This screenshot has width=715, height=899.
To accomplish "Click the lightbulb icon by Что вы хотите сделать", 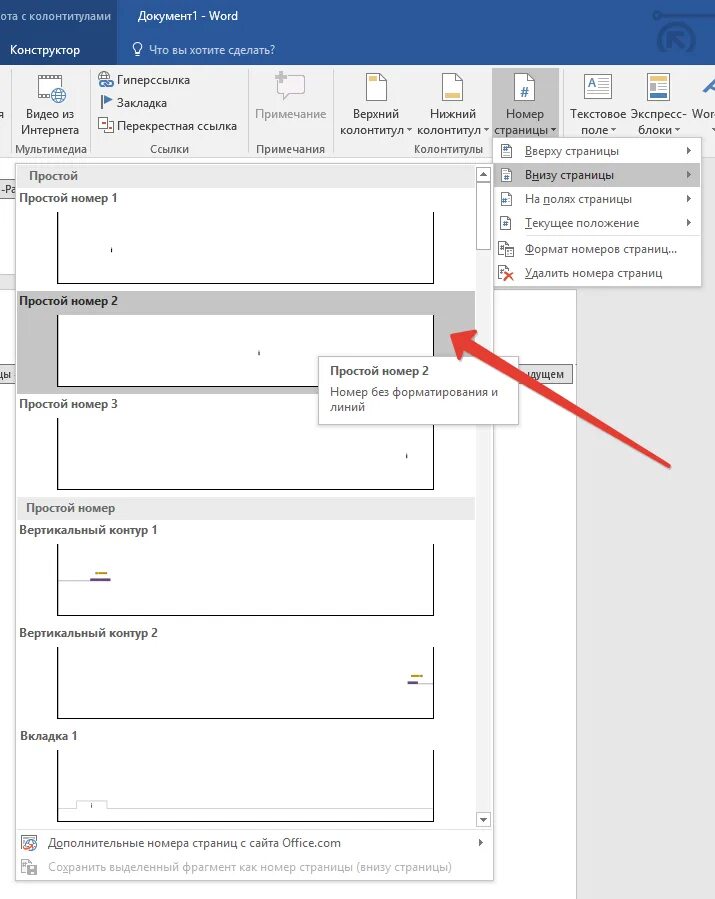I will point(137,49).
